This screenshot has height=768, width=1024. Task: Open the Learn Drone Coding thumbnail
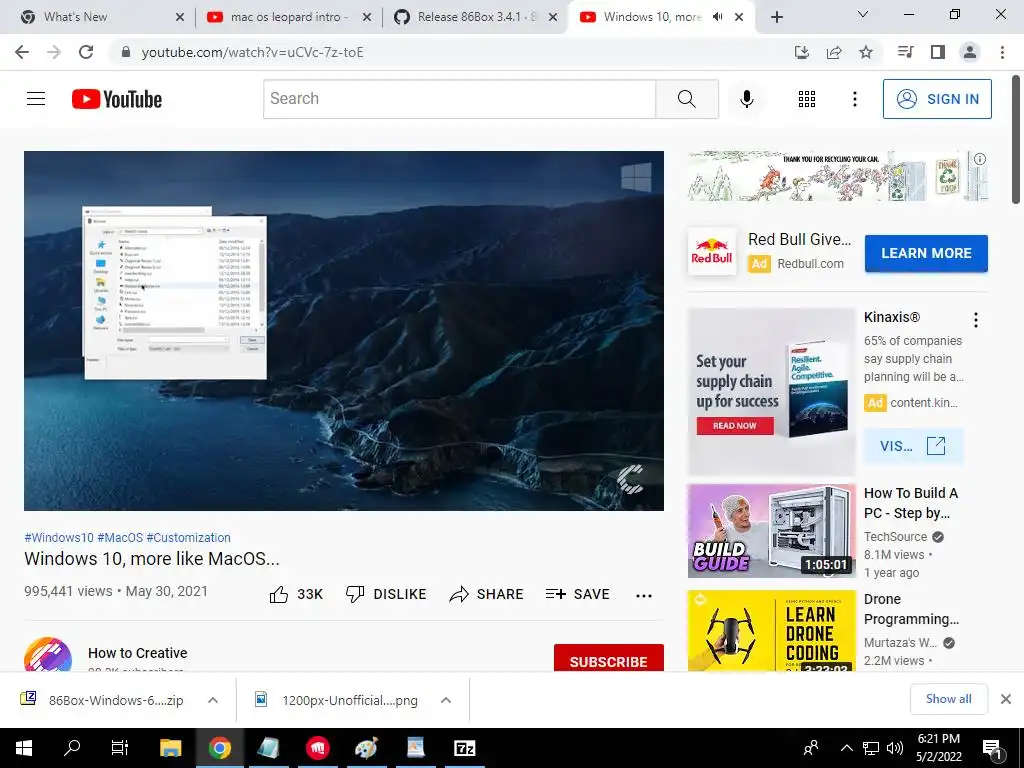coord(771,631)
